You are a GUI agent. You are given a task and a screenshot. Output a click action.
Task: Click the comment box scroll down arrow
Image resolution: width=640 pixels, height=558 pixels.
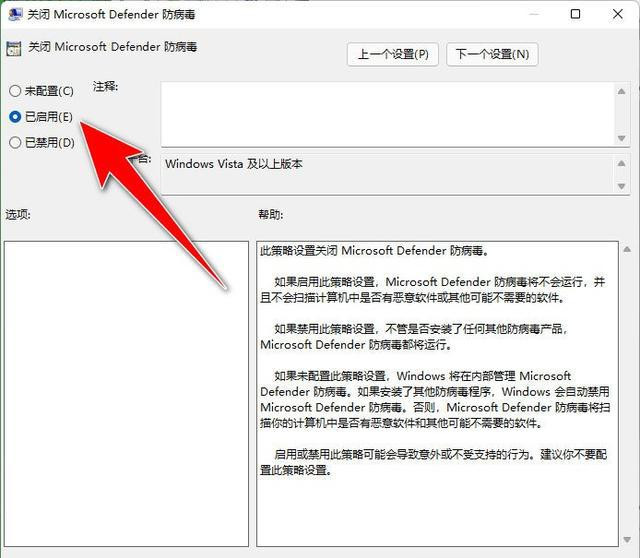point(621,138)
